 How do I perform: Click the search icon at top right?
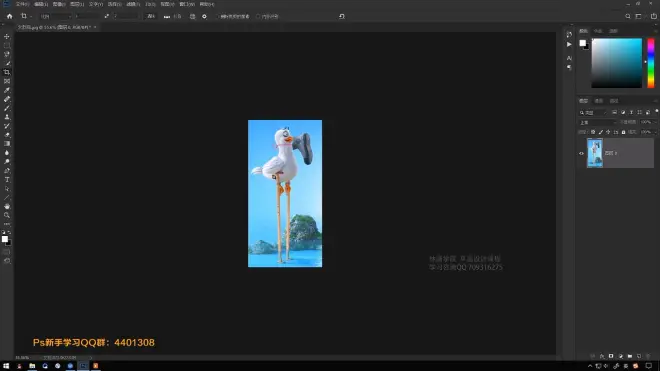(x=628, y=16)
